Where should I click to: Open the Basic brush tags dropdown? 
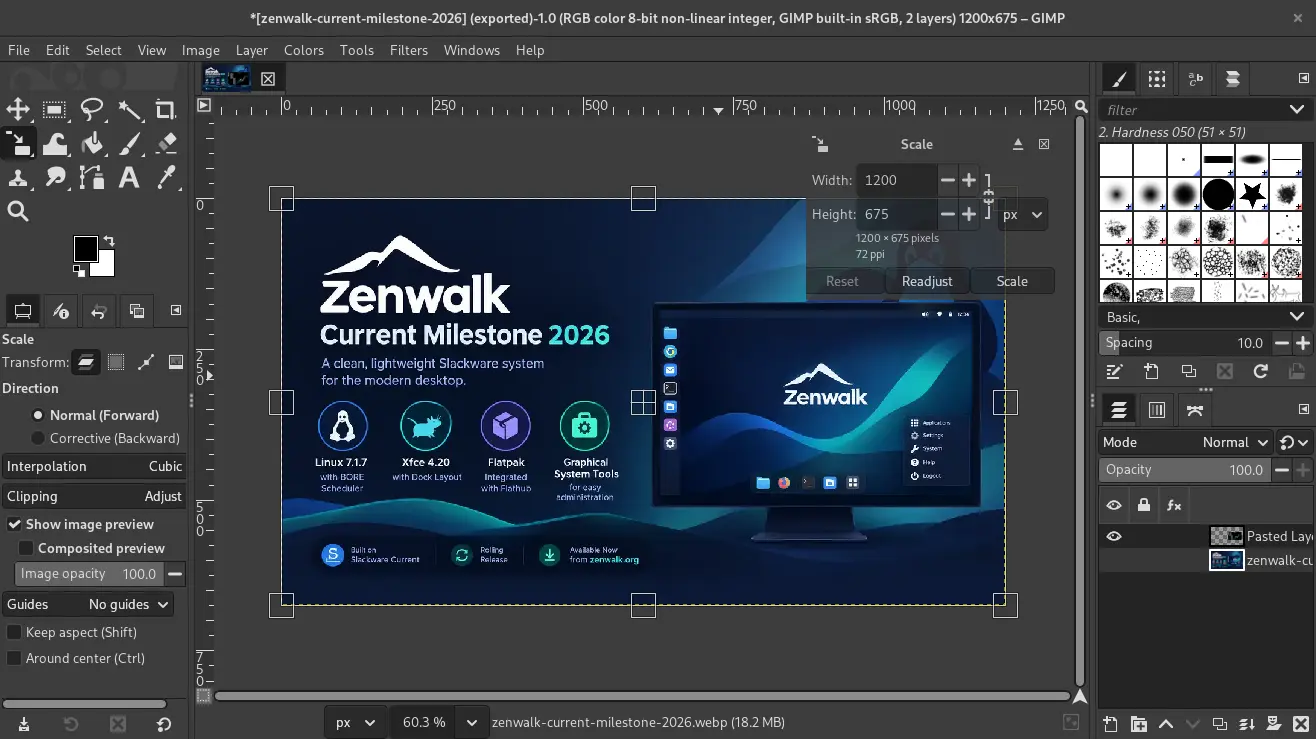coord(1205,316)
